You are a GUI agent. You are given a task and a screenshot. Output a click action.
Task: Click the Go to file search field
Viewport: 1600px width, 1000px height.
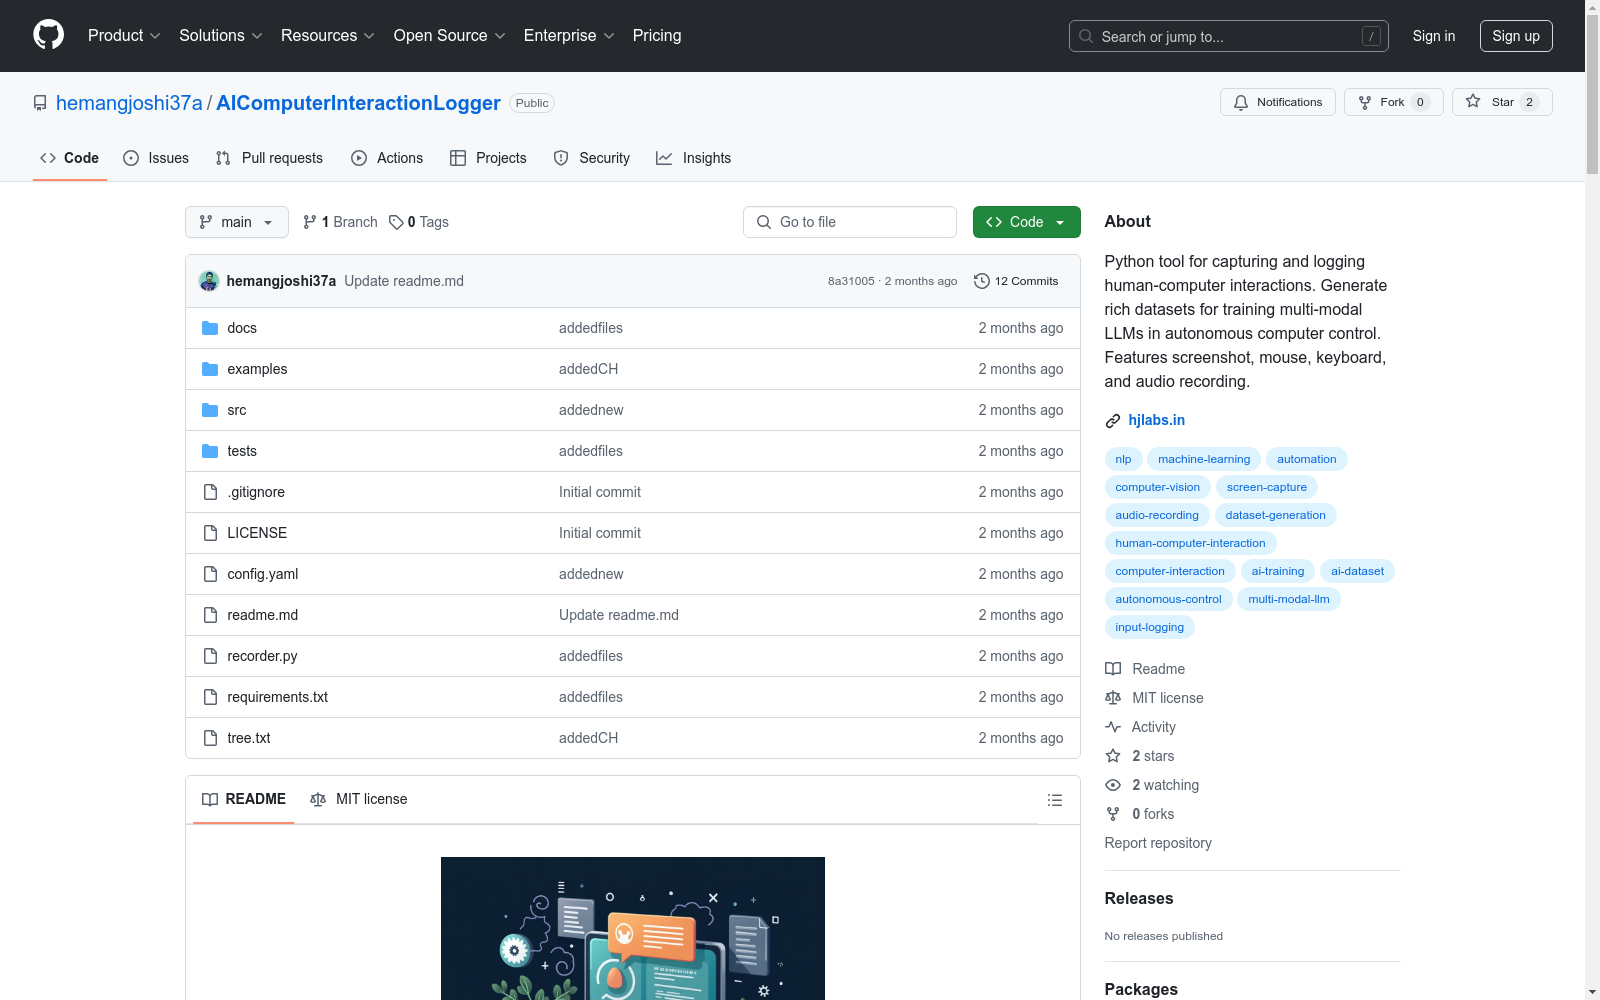click(x=850, y=222)
